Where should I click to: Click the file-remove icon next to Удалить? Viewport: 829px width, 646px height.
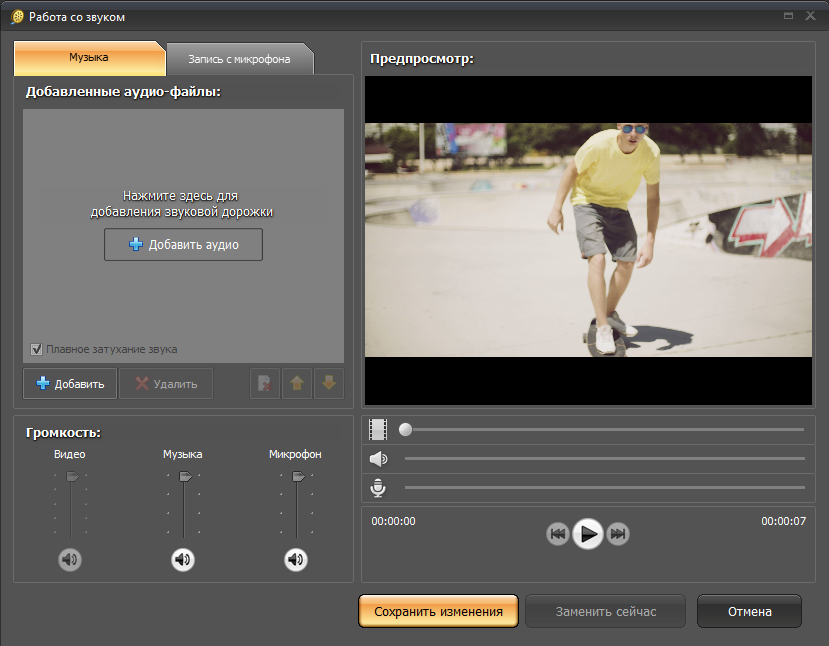264,383
